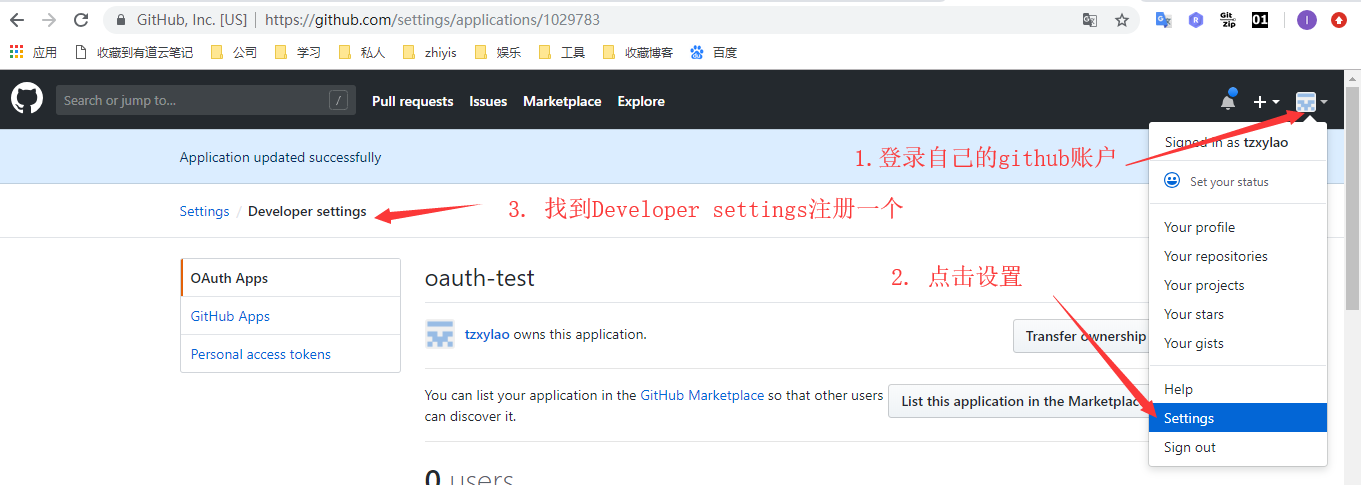Focus the Search or jump to field
Image resolution: width=1361 pixels, height=485 pixels.
[x=206, y=100]
